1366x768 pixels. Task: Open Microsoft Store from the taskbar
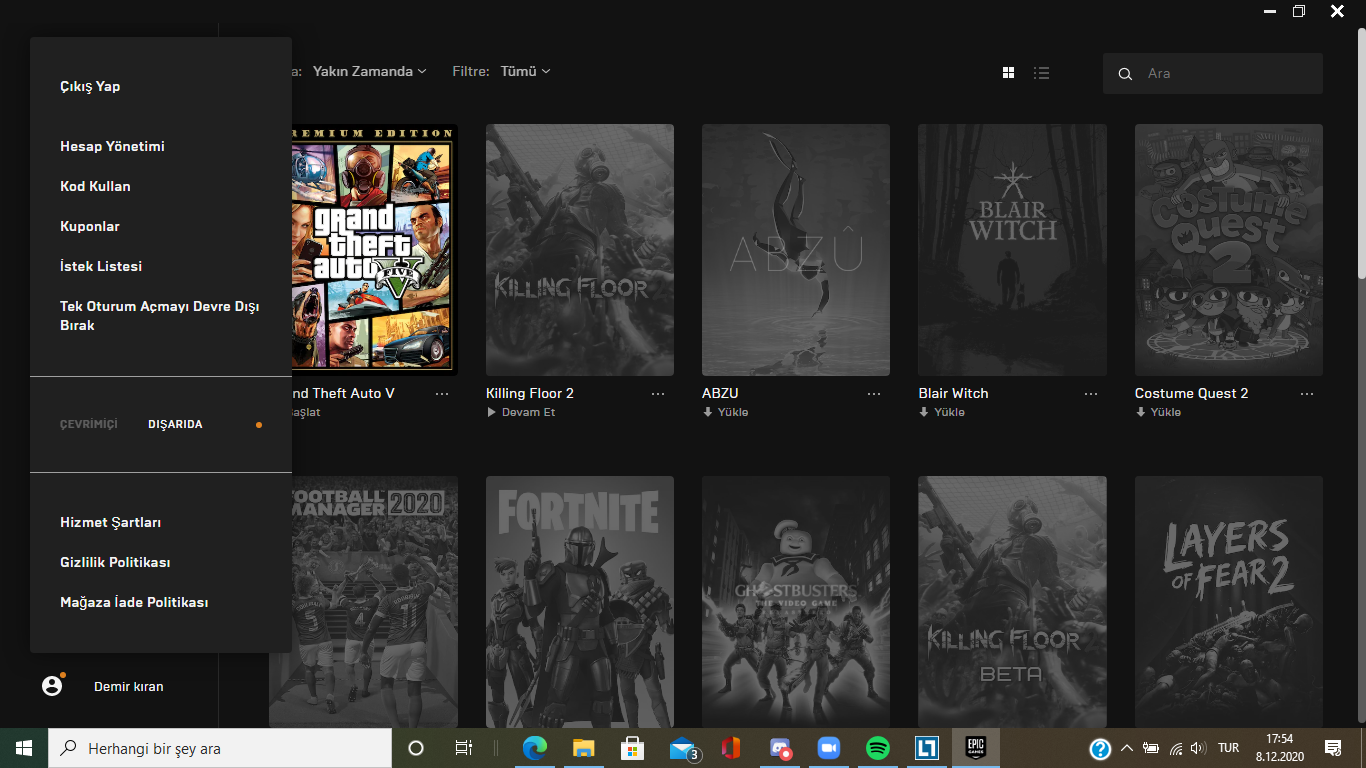click(632, 748)
